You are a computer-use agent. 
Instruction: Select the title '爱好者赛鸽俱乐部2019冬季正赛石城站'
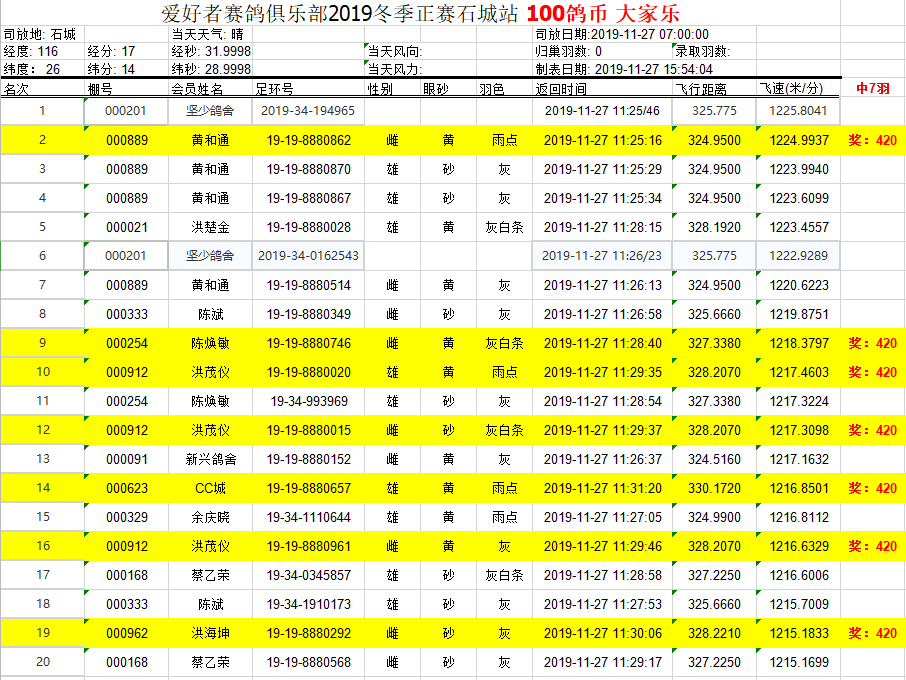(339, 13)
